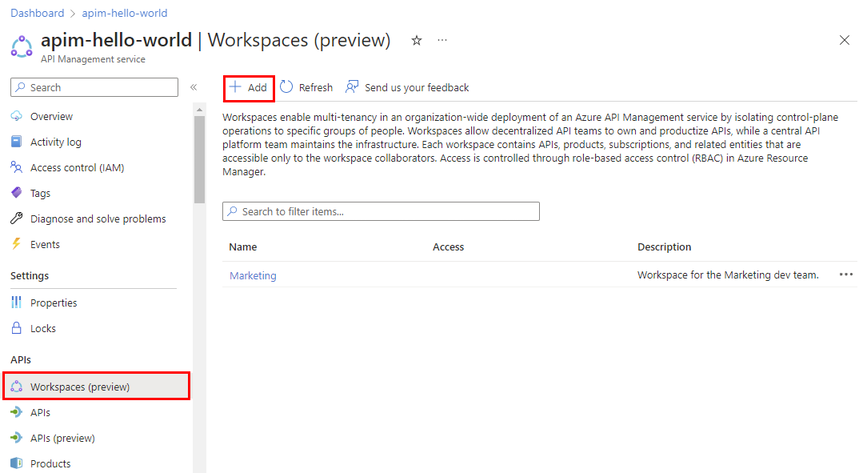
Task: Open the header more options ellipsis
Action: [x=442, y=40]
